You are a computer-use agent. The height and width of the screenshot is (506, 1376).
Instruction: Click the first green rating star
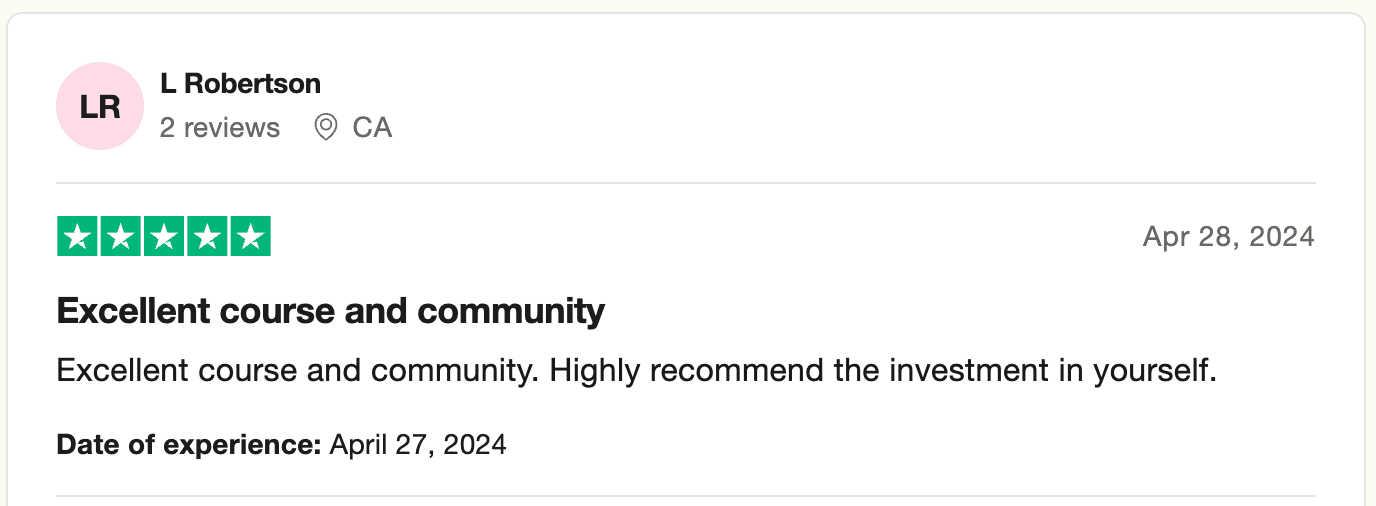coord(77,237)
